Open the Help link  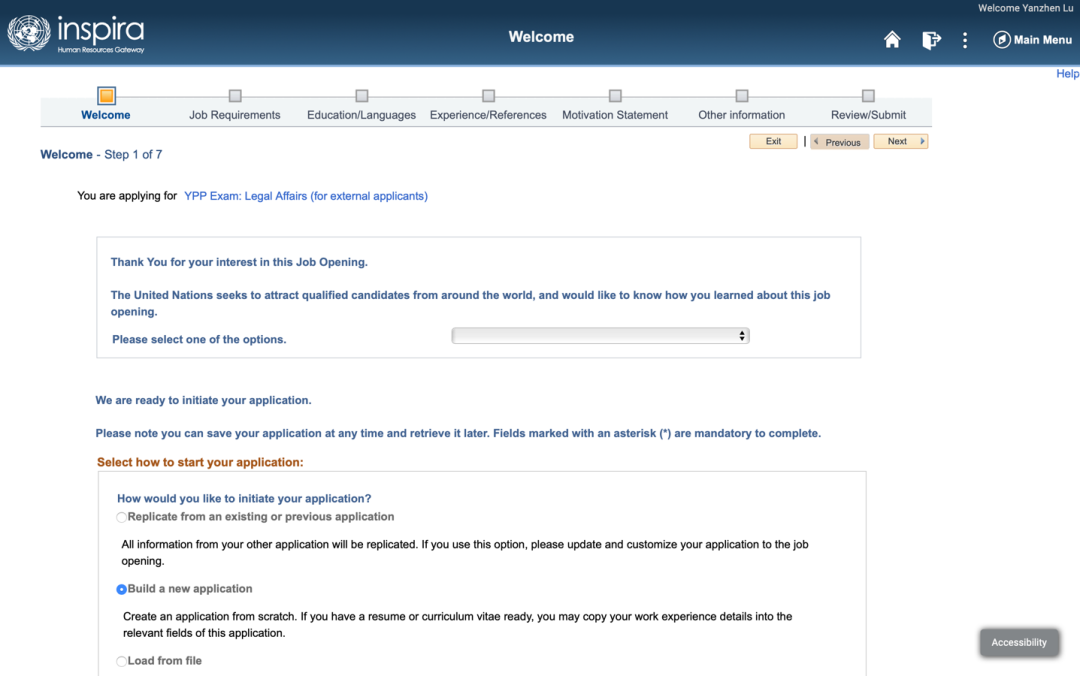(1067, 74)
